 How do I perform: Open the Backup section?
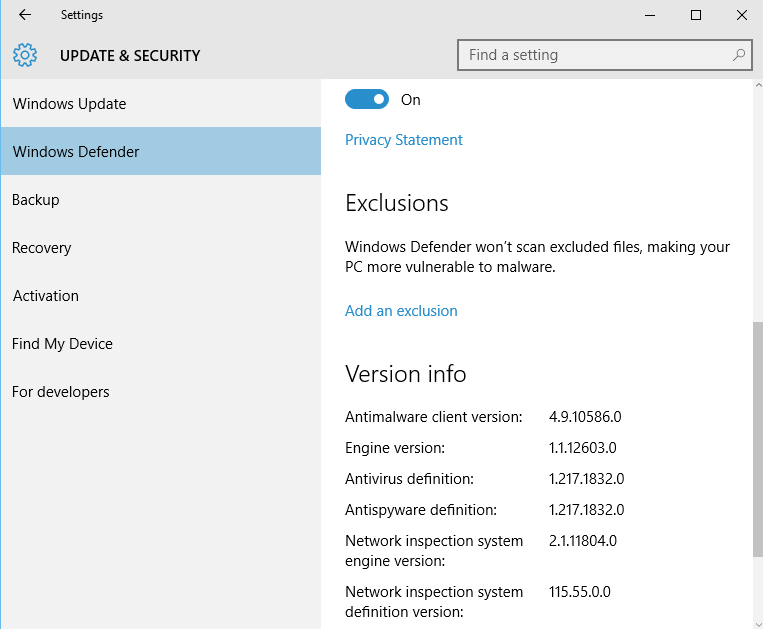tap(161, 199)
